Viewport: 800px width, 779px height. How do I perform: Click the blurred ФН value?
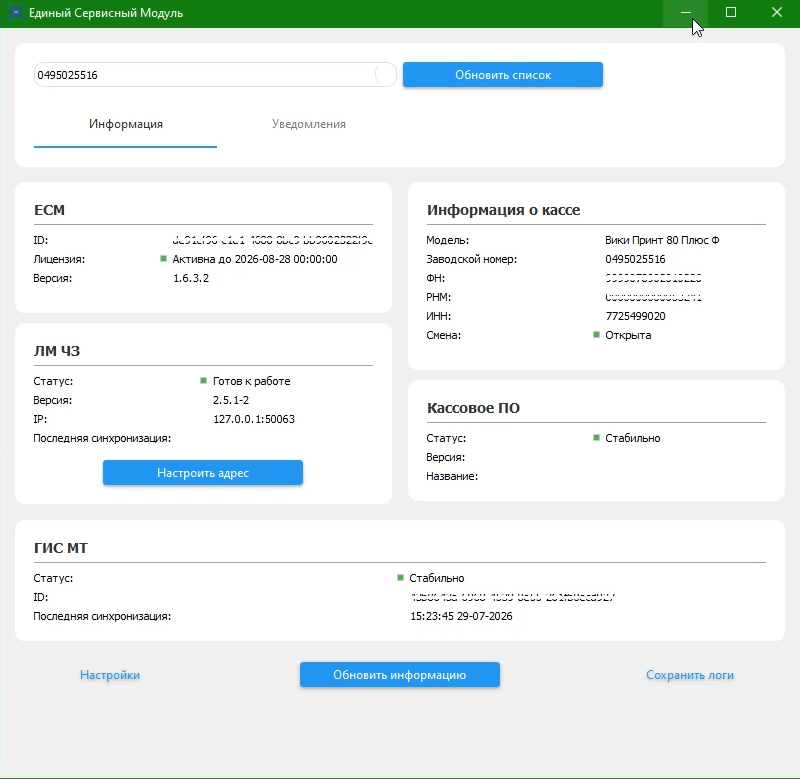[x=653, y=278]
